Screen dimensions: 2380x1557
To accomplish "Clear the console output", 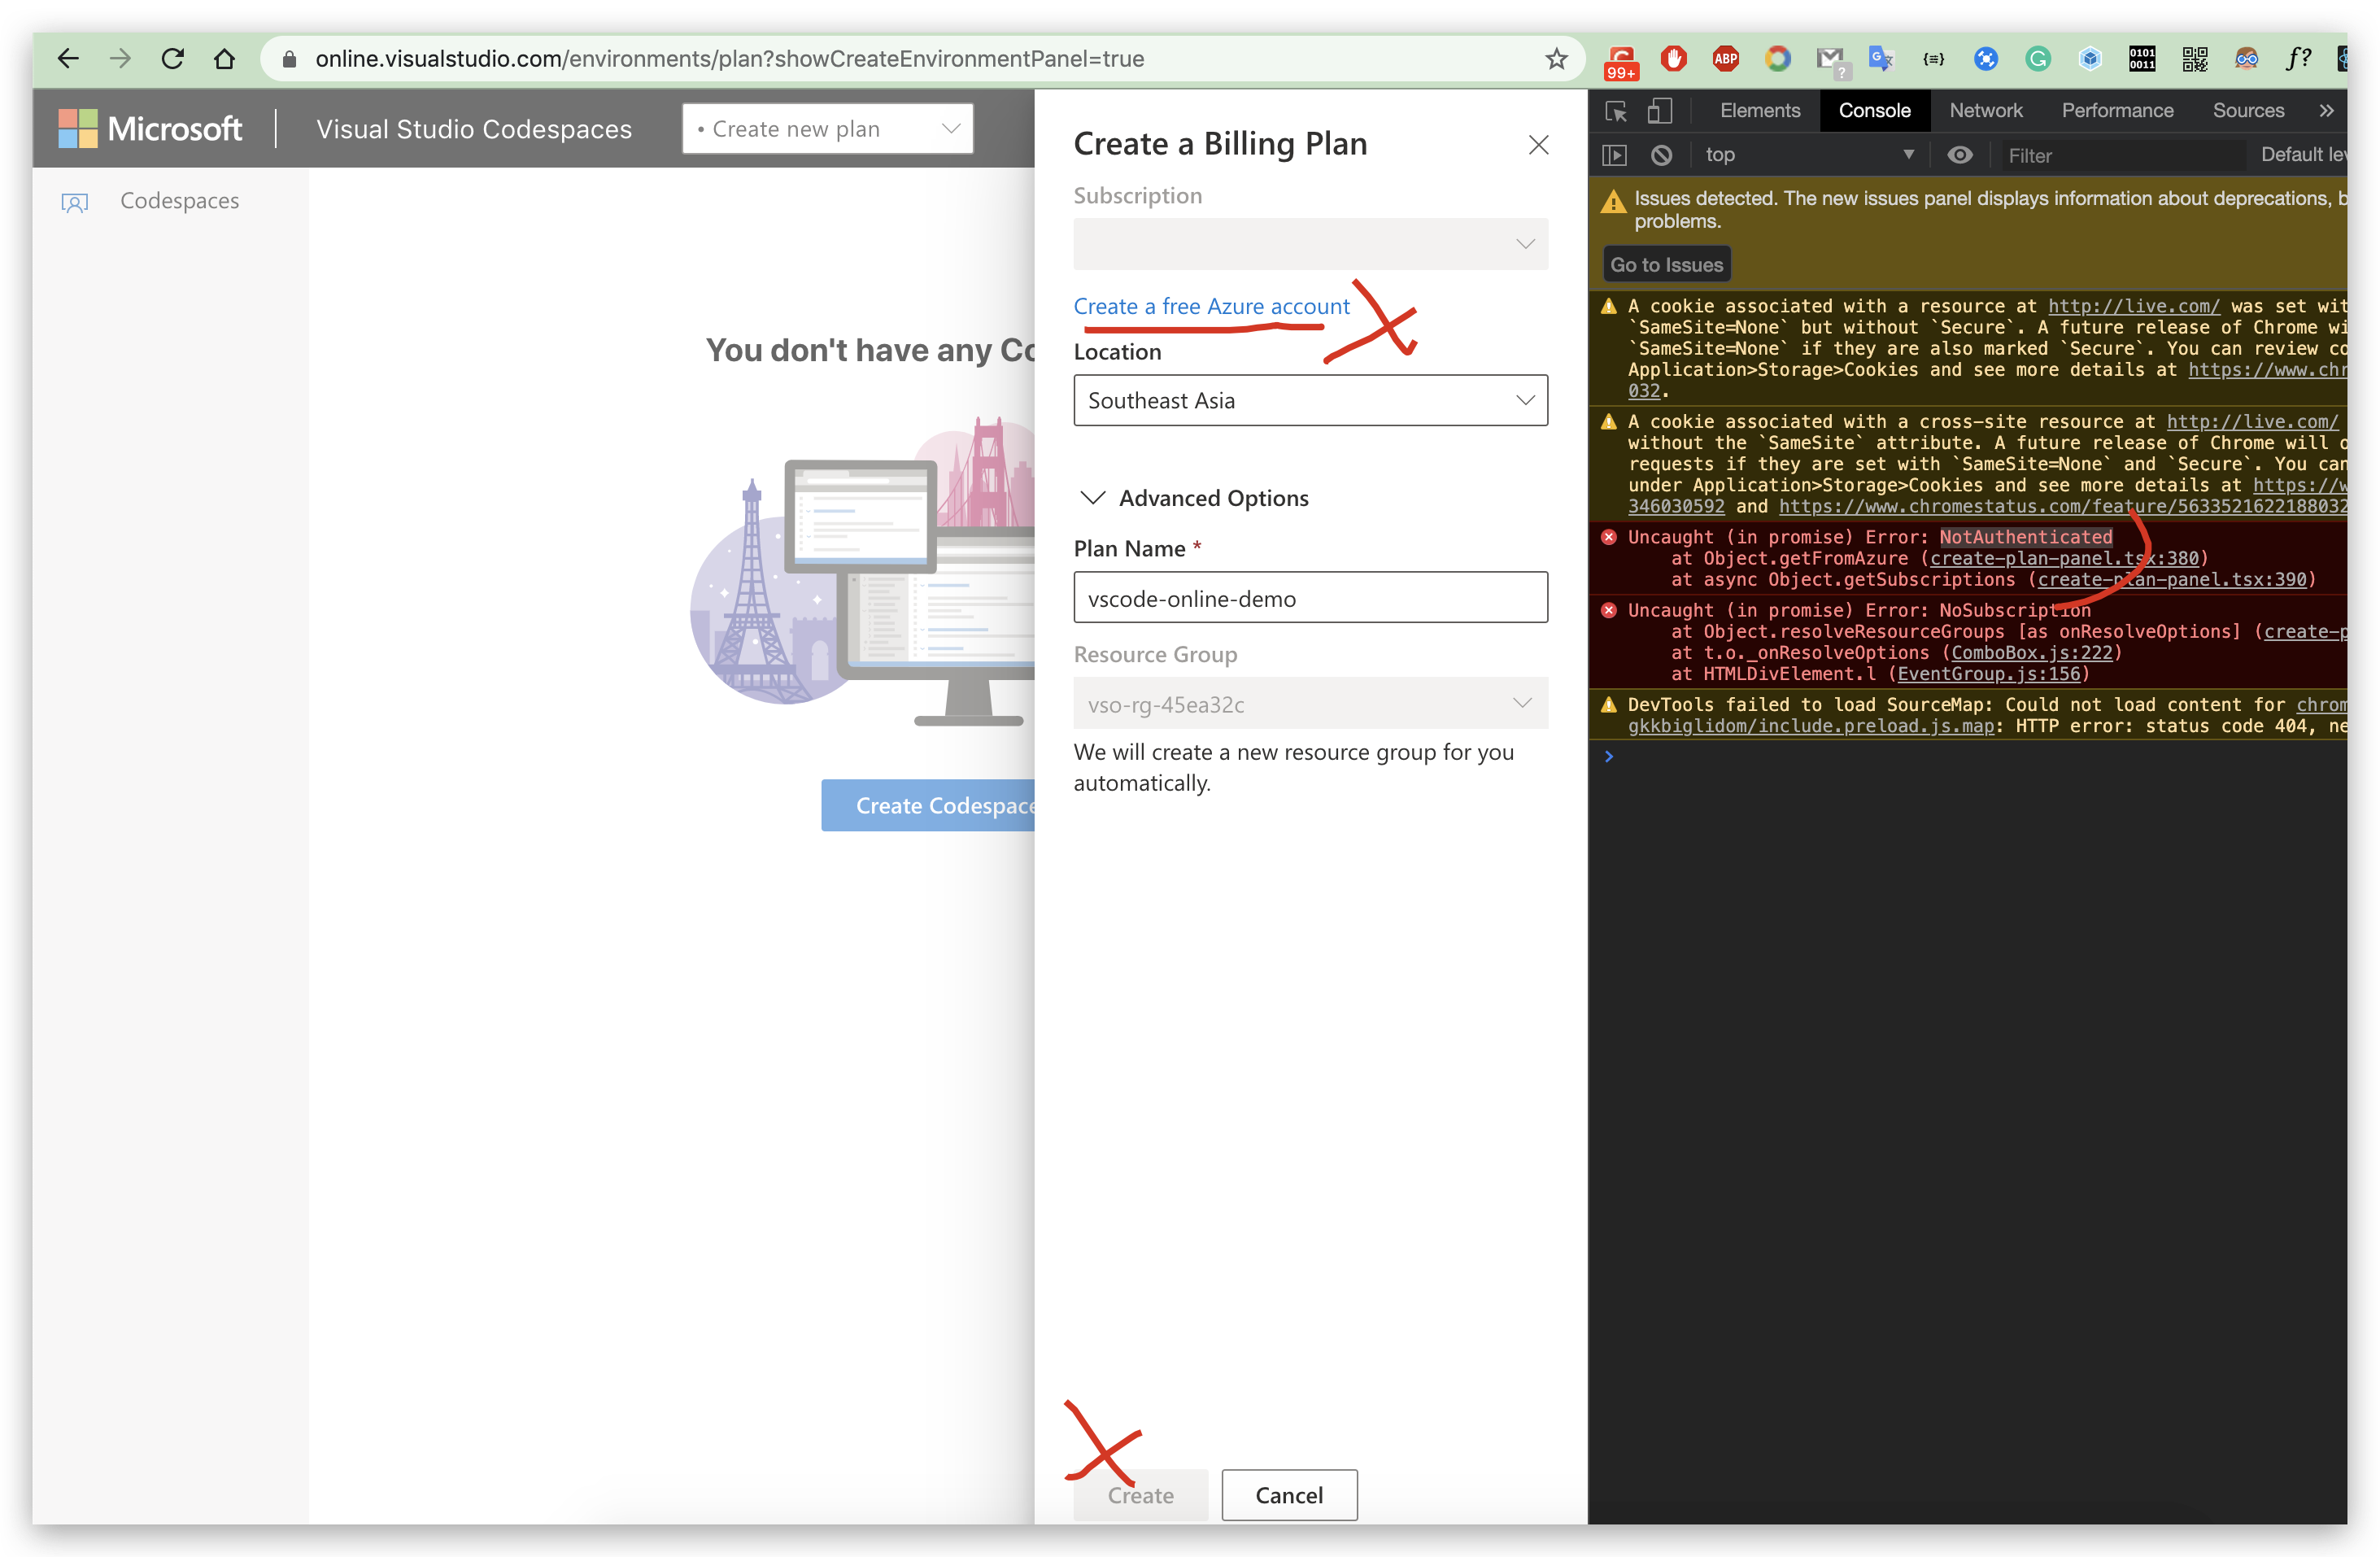I will pyautogui.click(x=1661, y=155).
